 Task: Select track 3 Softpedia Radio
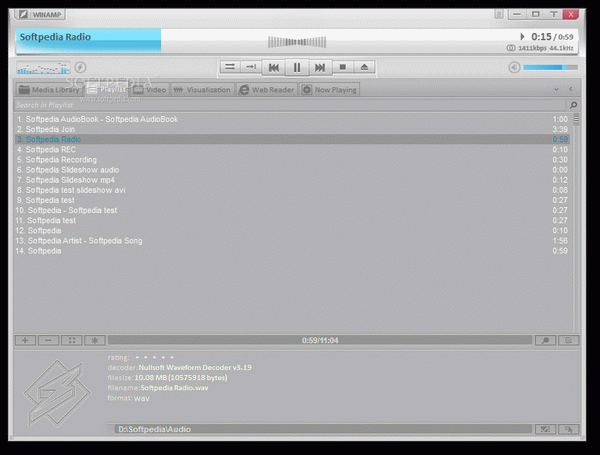tap(292, 139)
